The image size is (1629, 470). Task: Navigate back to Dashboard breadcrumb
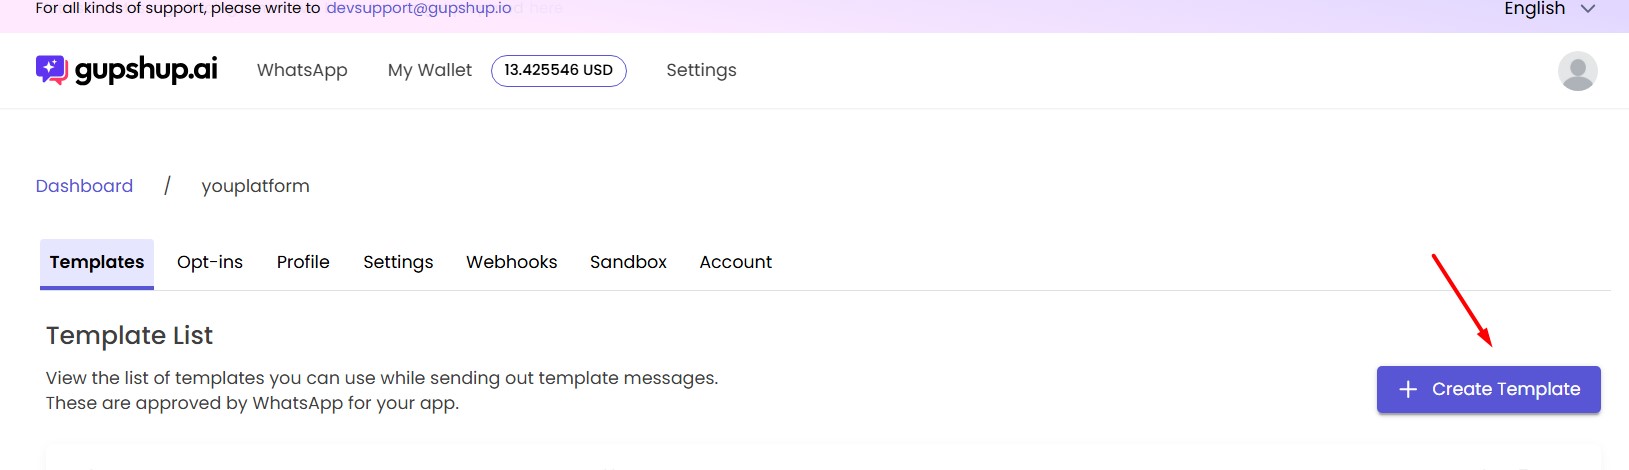tap(84, 186)
